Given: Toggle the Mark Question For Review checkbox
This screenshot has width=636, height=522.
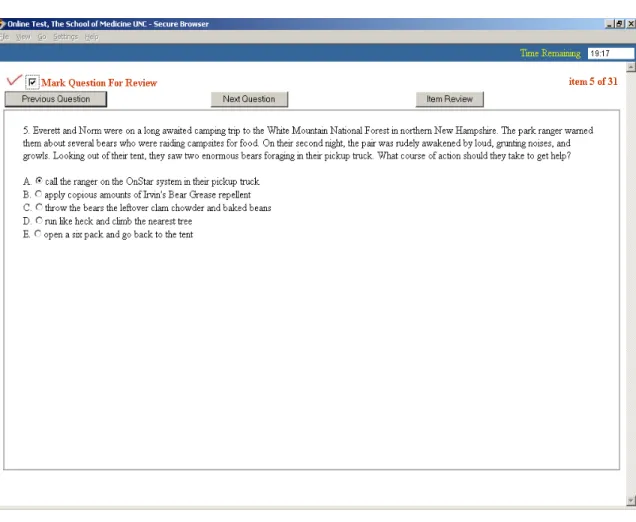Looking at the screenshot, I should pos(32,82).
